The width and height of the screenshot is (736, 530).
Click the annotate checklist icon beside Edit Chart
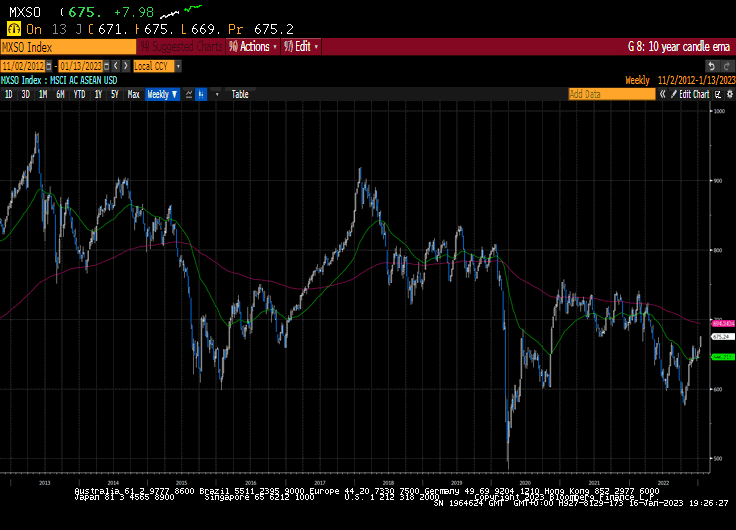pyautogui.click(x=718, y=94)
